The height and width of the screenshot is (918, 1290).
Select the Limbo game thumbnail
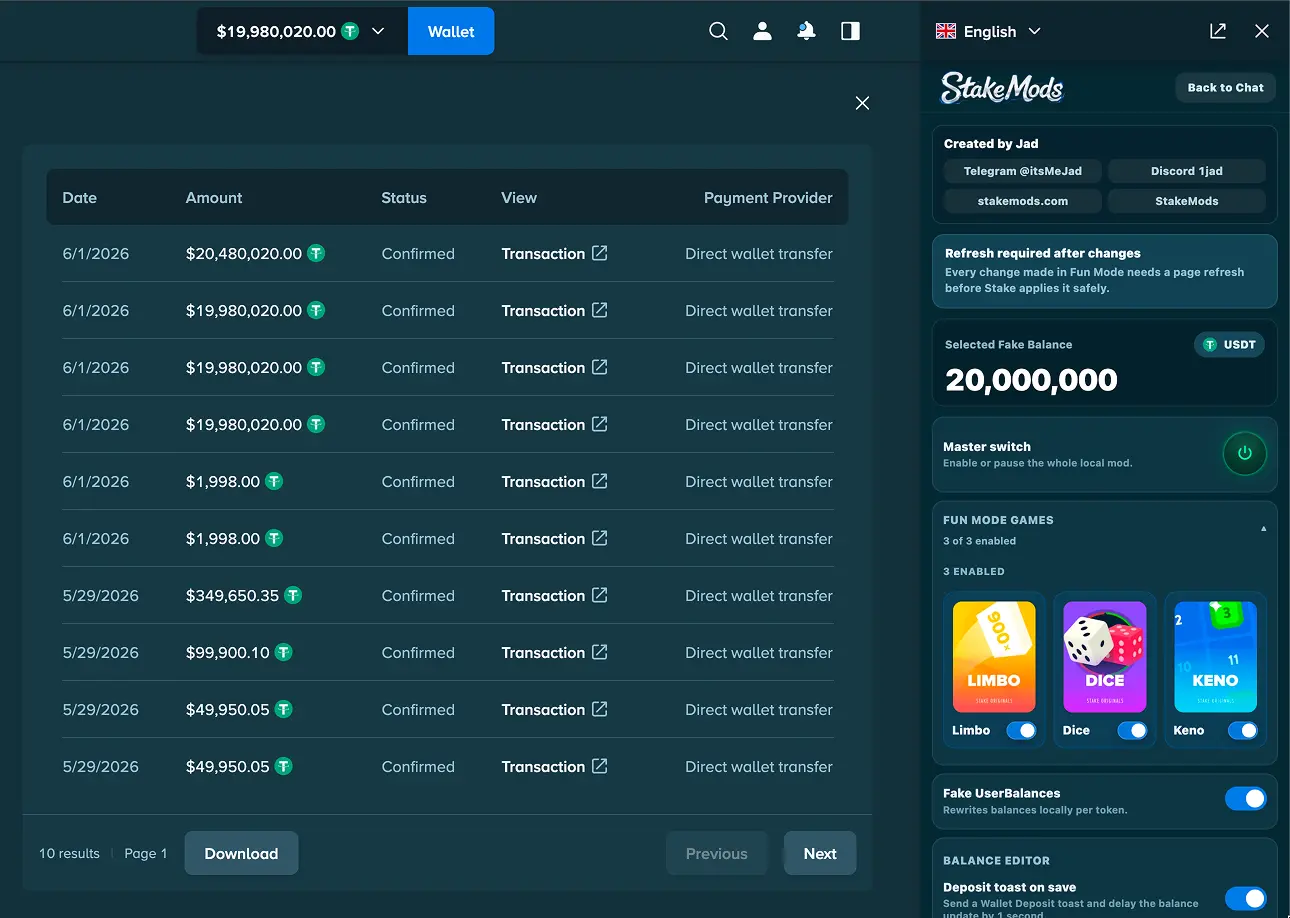point(994,656)
